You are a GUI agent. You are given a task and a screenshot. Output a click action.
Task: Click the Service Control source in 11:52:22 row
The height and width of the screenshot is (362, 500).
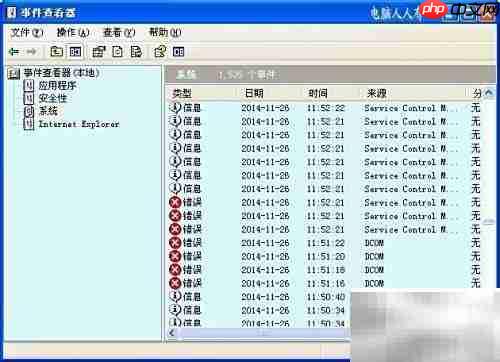click(411, 108)
